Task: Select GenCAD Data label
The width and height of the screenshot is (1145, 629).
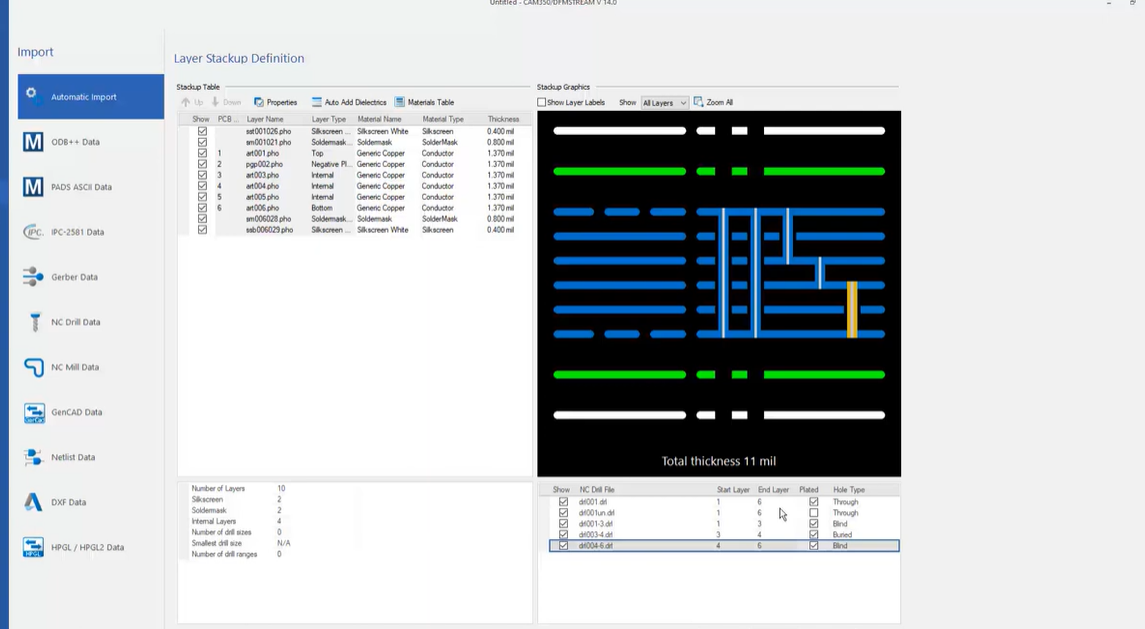Action: [x=77, y=412]
